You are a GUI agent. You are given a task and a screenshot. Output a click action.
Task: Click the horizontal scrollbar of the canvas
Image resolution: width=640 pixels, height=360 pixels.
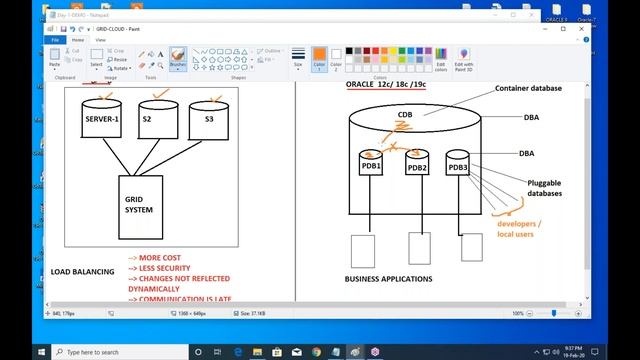pos(308,304)
